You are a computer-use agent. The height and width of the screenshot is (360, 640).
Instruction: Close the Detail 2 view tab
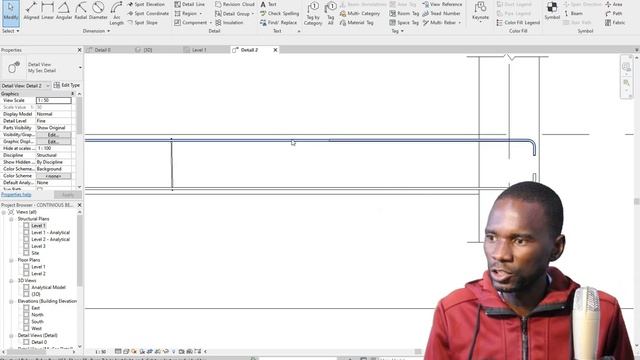275,50
